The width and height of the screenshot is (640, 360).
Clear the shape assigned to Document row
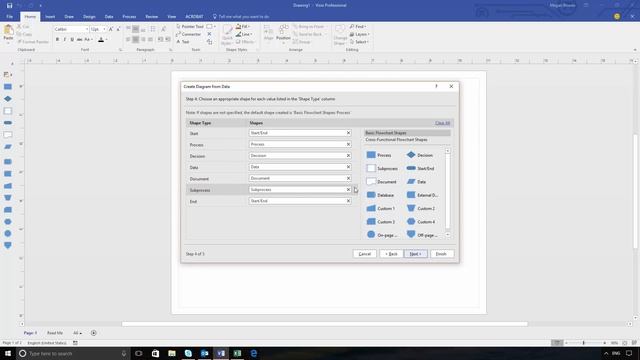pyautogui.click(x=348, y=178)
